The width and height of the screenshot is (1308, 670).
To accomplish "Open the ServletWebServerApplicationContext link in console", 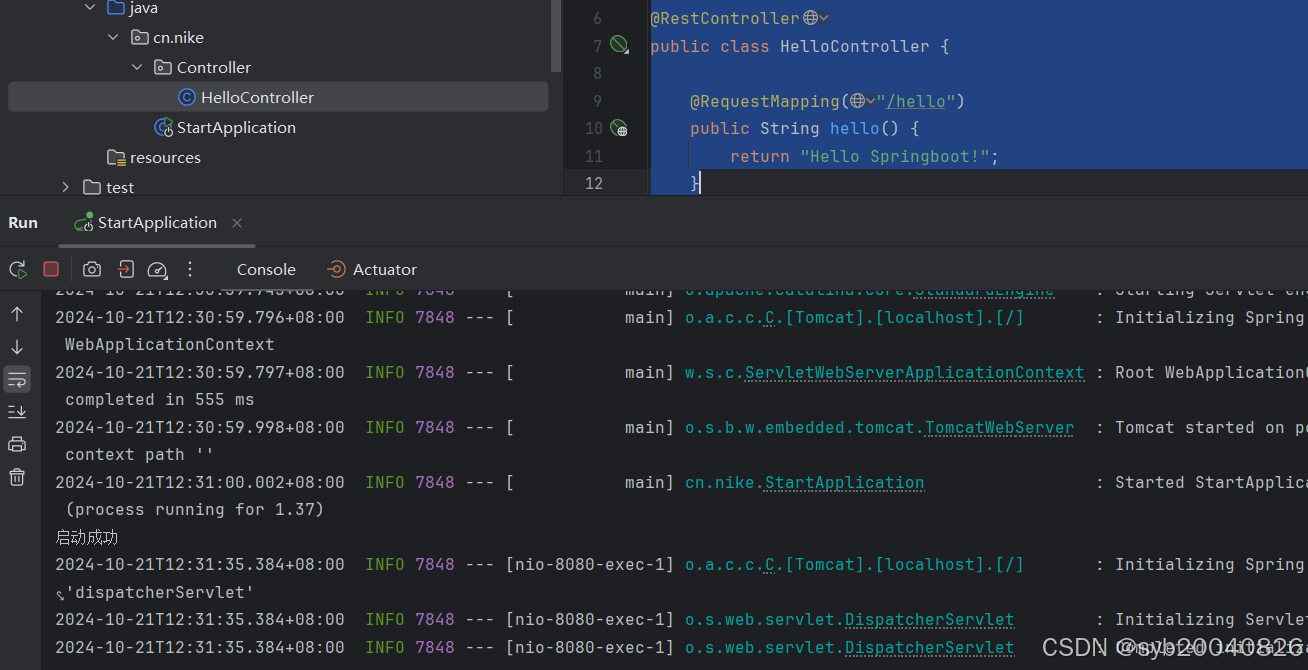I will (914, 372).
